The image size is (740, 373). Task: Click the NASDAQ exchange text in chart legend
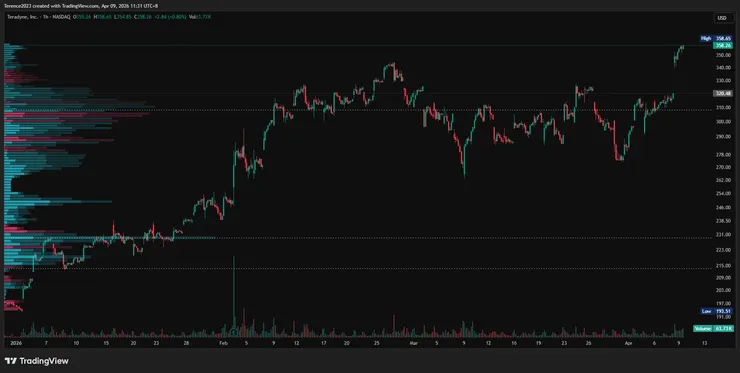[61, 17]
